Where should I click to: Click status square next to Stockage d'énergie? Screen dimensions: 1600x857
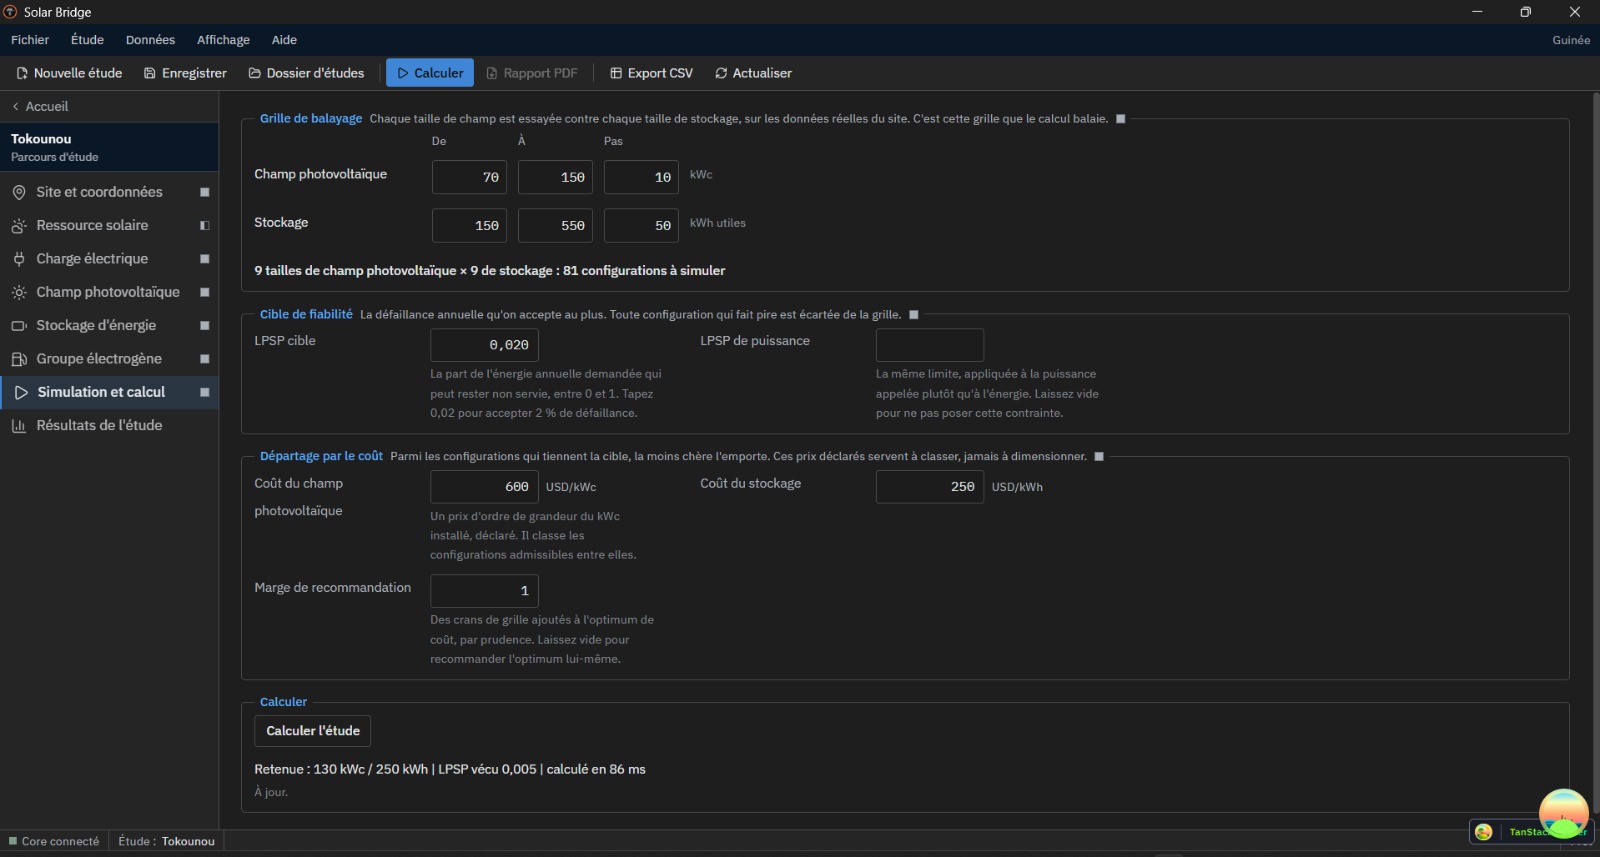coord(204,325)
